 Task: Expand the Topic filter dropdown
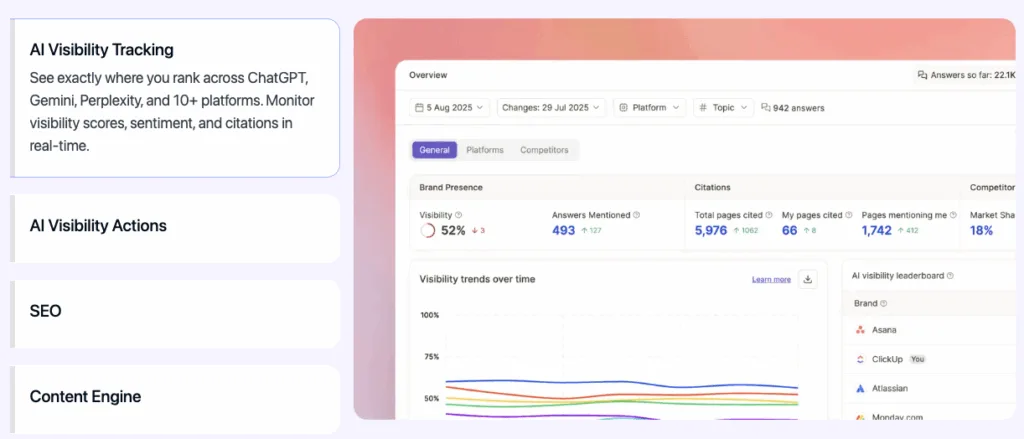[723, 107]
